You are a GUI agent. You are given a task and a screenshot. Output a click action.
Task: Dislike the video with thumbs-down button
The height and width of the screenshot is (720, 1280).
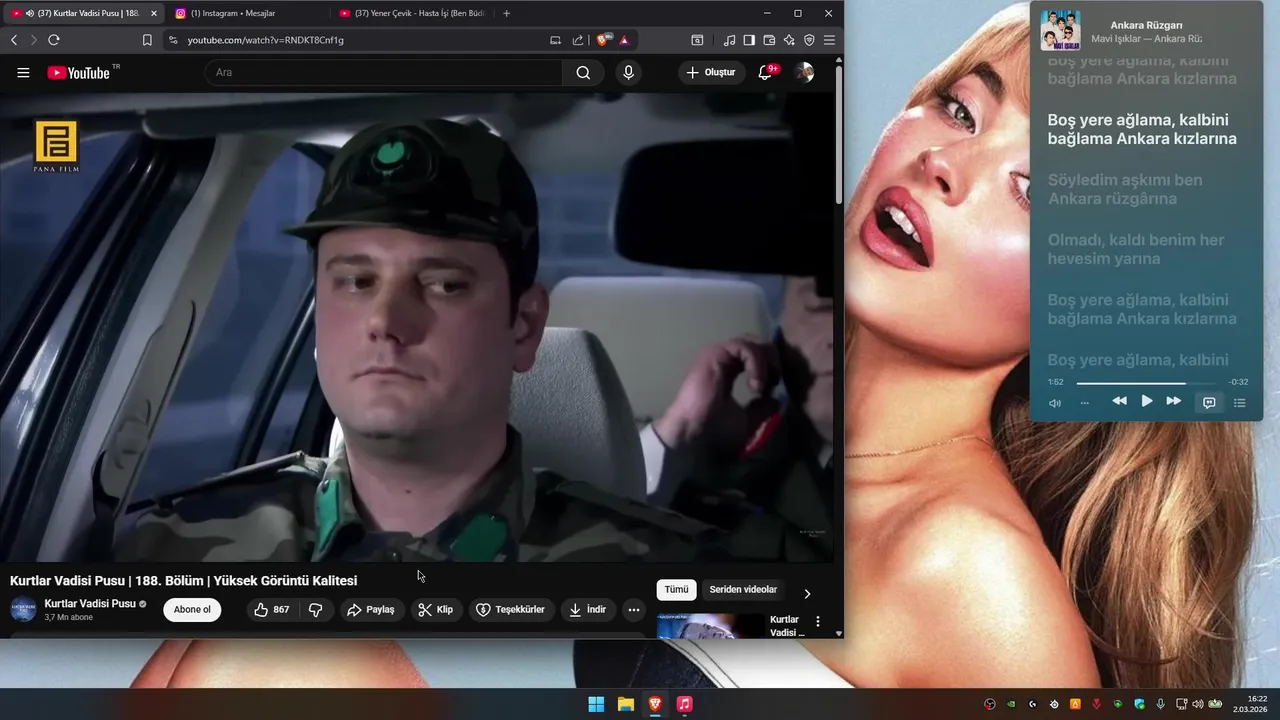coord(315,609)
